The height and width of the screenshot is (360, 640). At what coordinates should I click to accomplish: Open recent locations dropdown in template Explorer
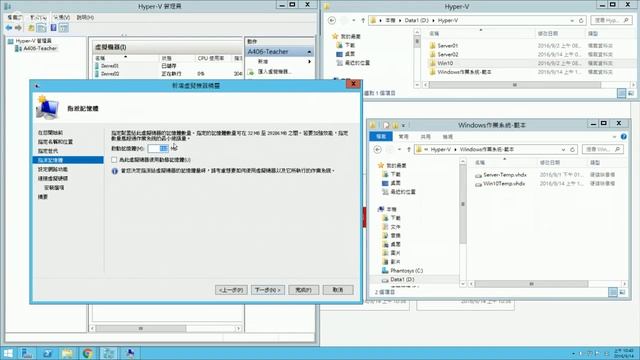tap(399, 150)
